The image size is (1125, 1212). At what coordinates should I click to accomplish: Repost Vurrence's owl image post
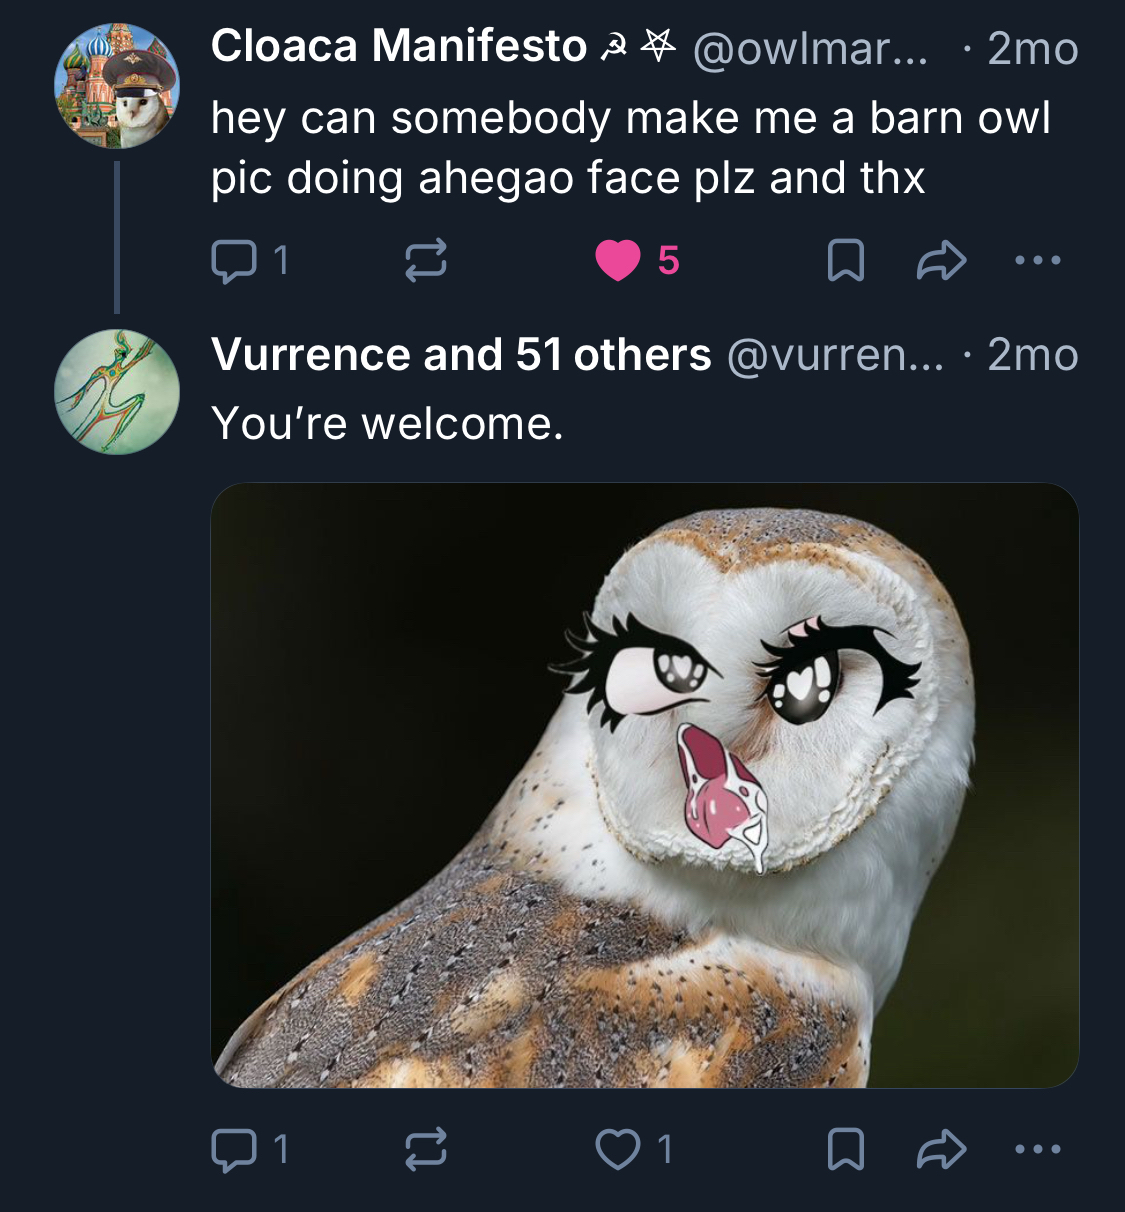pyautogui.click(x=425, y=1149)
